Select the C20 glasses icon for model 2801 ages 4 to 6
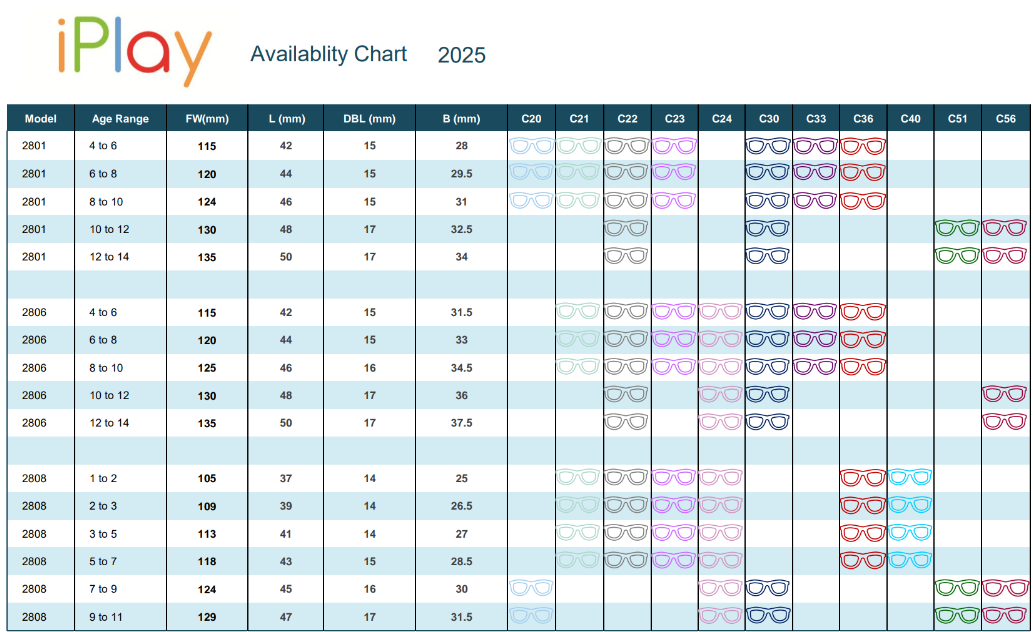 click(531, 145)
